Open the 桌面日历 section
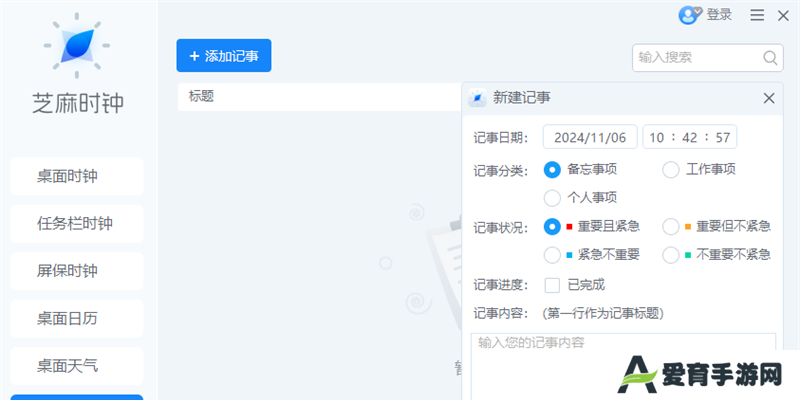The height and width of the screenshot is (400, 800). [x=77, y=318]
